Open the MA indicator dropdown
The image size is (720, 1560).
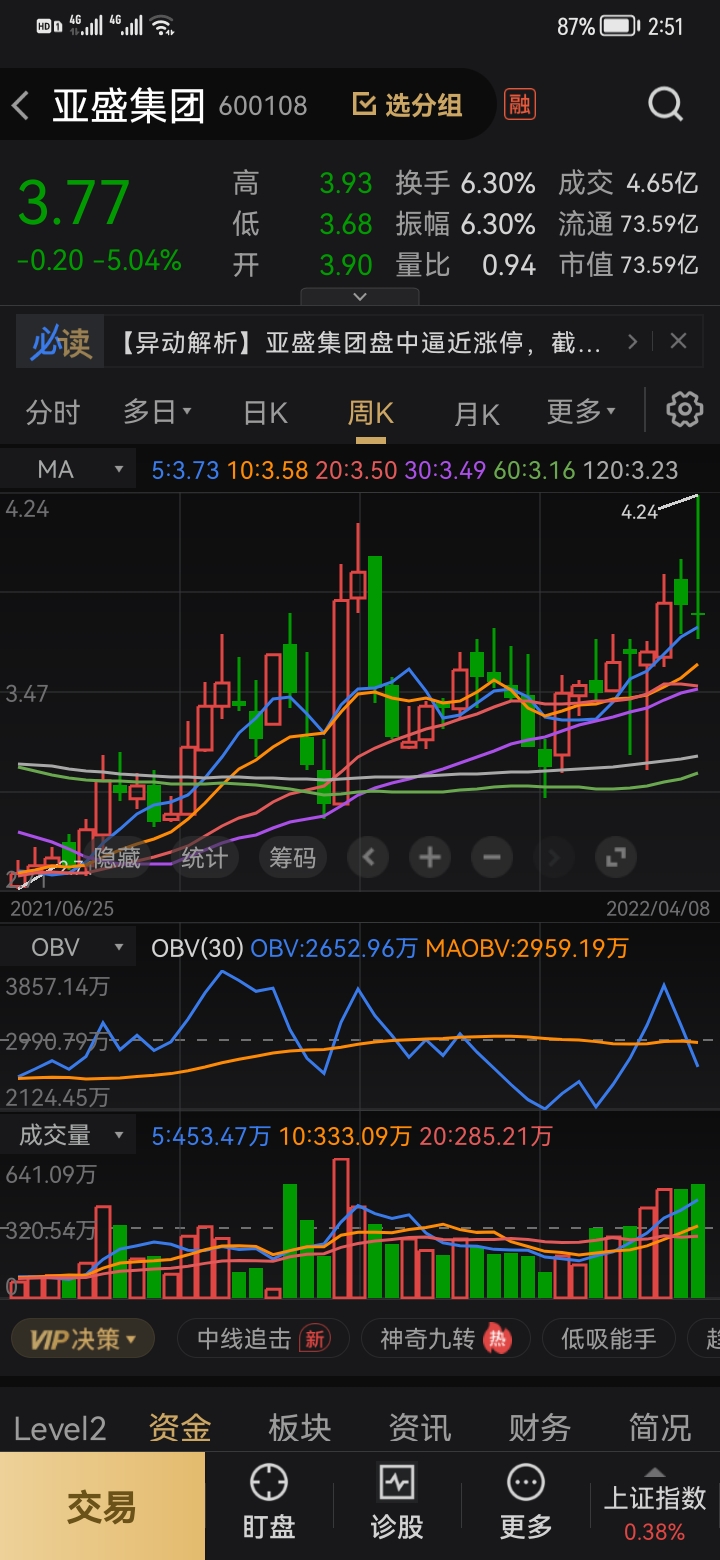(68, 469)
